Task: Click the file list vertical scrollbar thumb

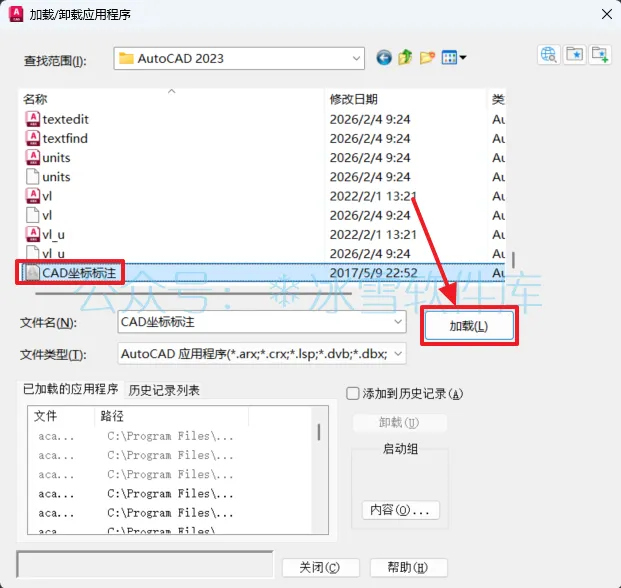Action: (x=513, y=260)
